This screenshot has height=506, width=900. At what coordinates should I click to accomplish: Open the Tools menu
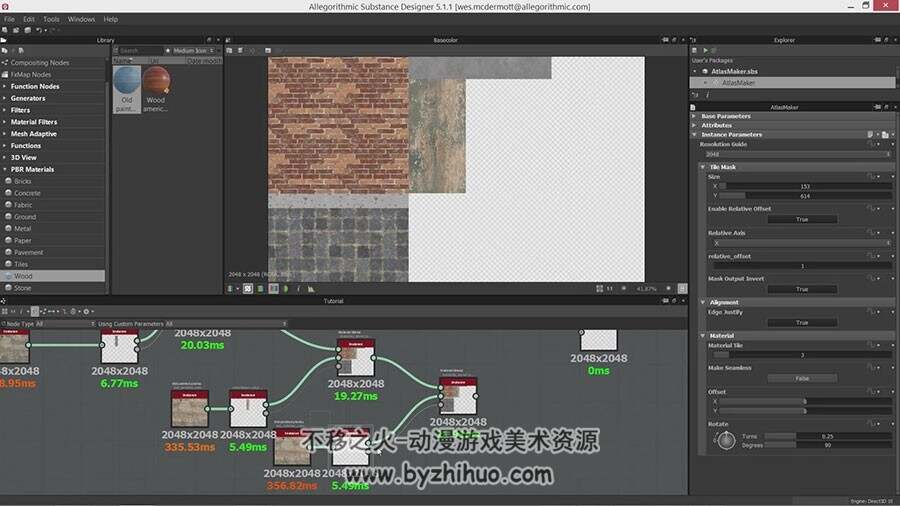coord(51,19)
